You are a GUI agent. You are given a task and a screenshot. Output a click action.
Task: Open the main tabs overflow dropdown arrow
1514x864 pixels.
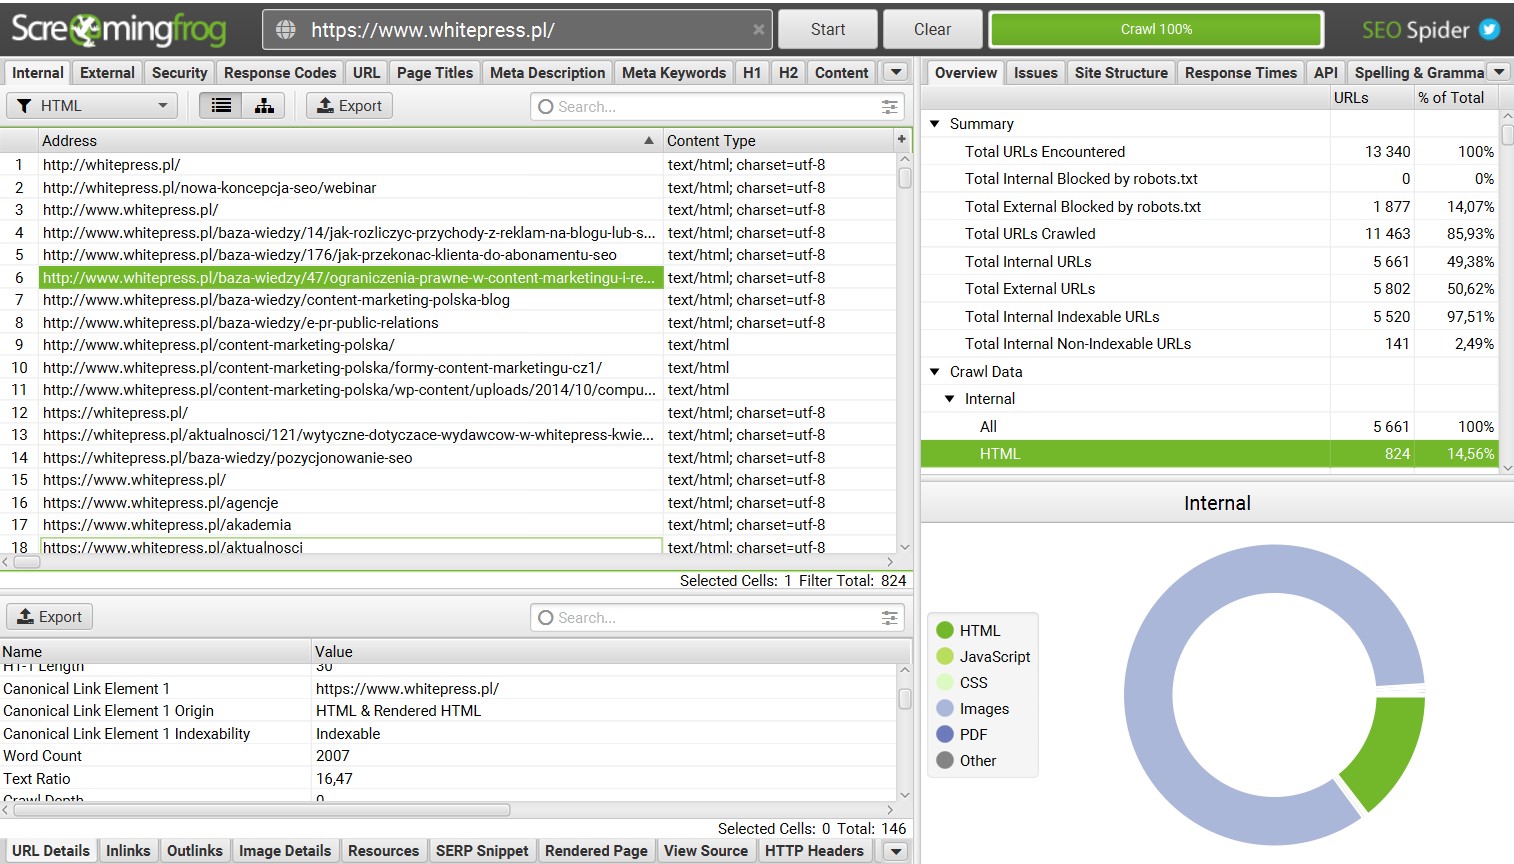pos(896,72)
